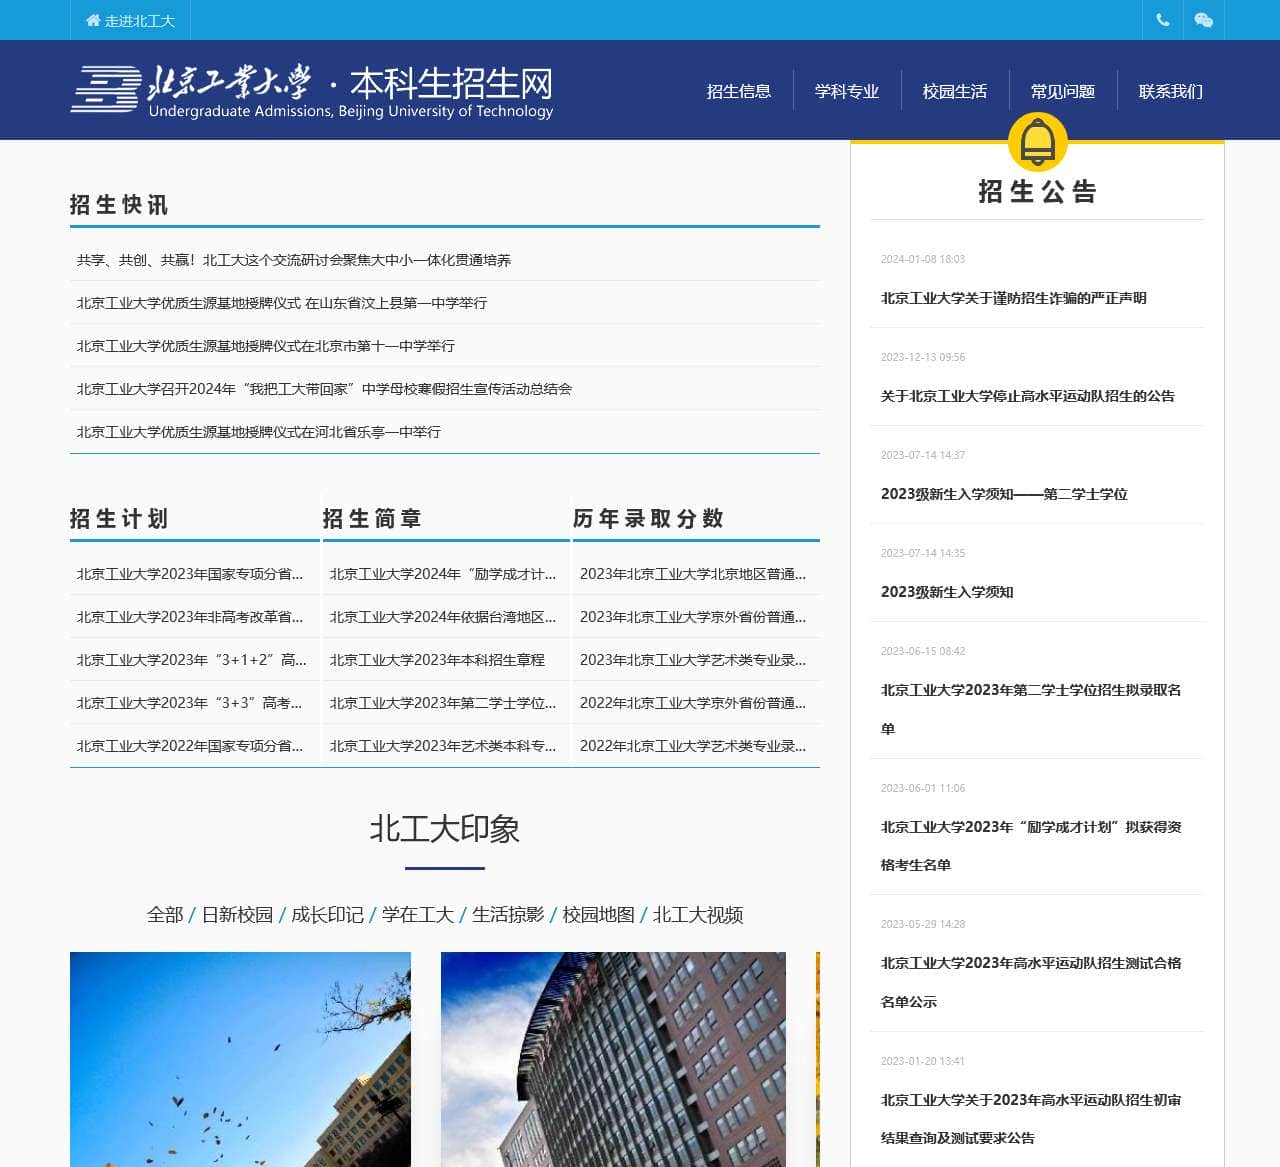Open the 2023级新生入学须知 announcement

click(947, 592)
